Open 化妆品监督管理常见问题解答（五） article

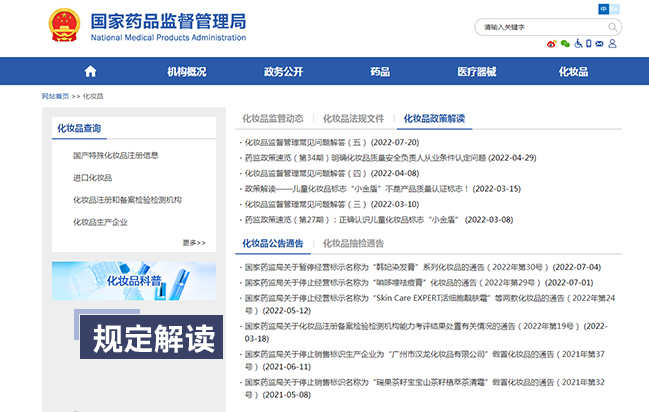332,142
